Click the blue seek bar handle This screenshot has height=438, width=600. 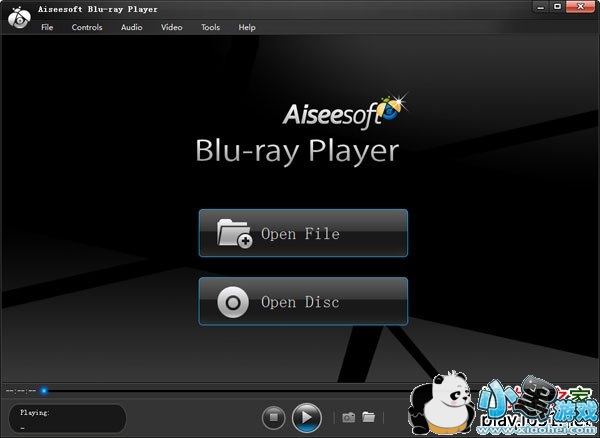pos(44,391)
